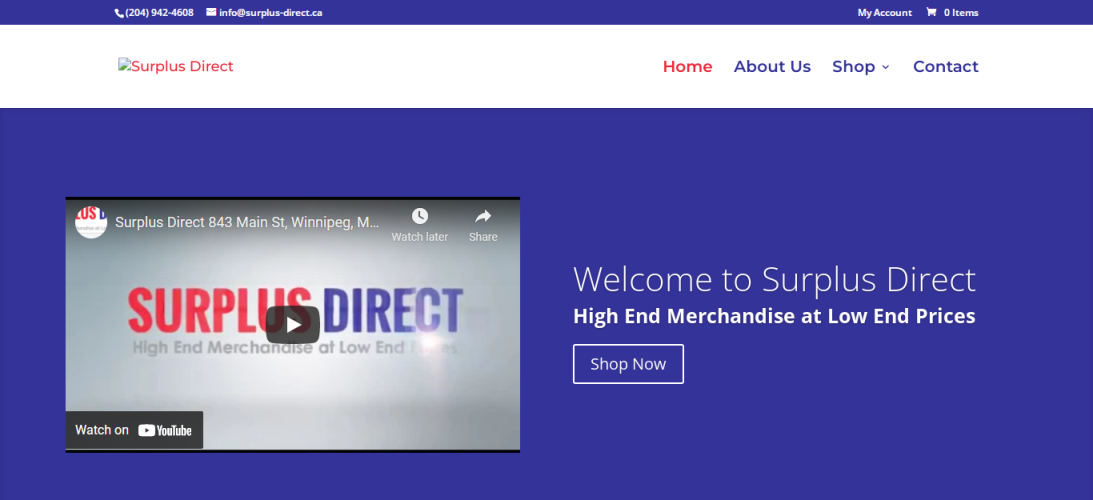Screen dimensions: 1093x500
Task: Play the Surplus Direct video
Action: (x=293, y=325)
